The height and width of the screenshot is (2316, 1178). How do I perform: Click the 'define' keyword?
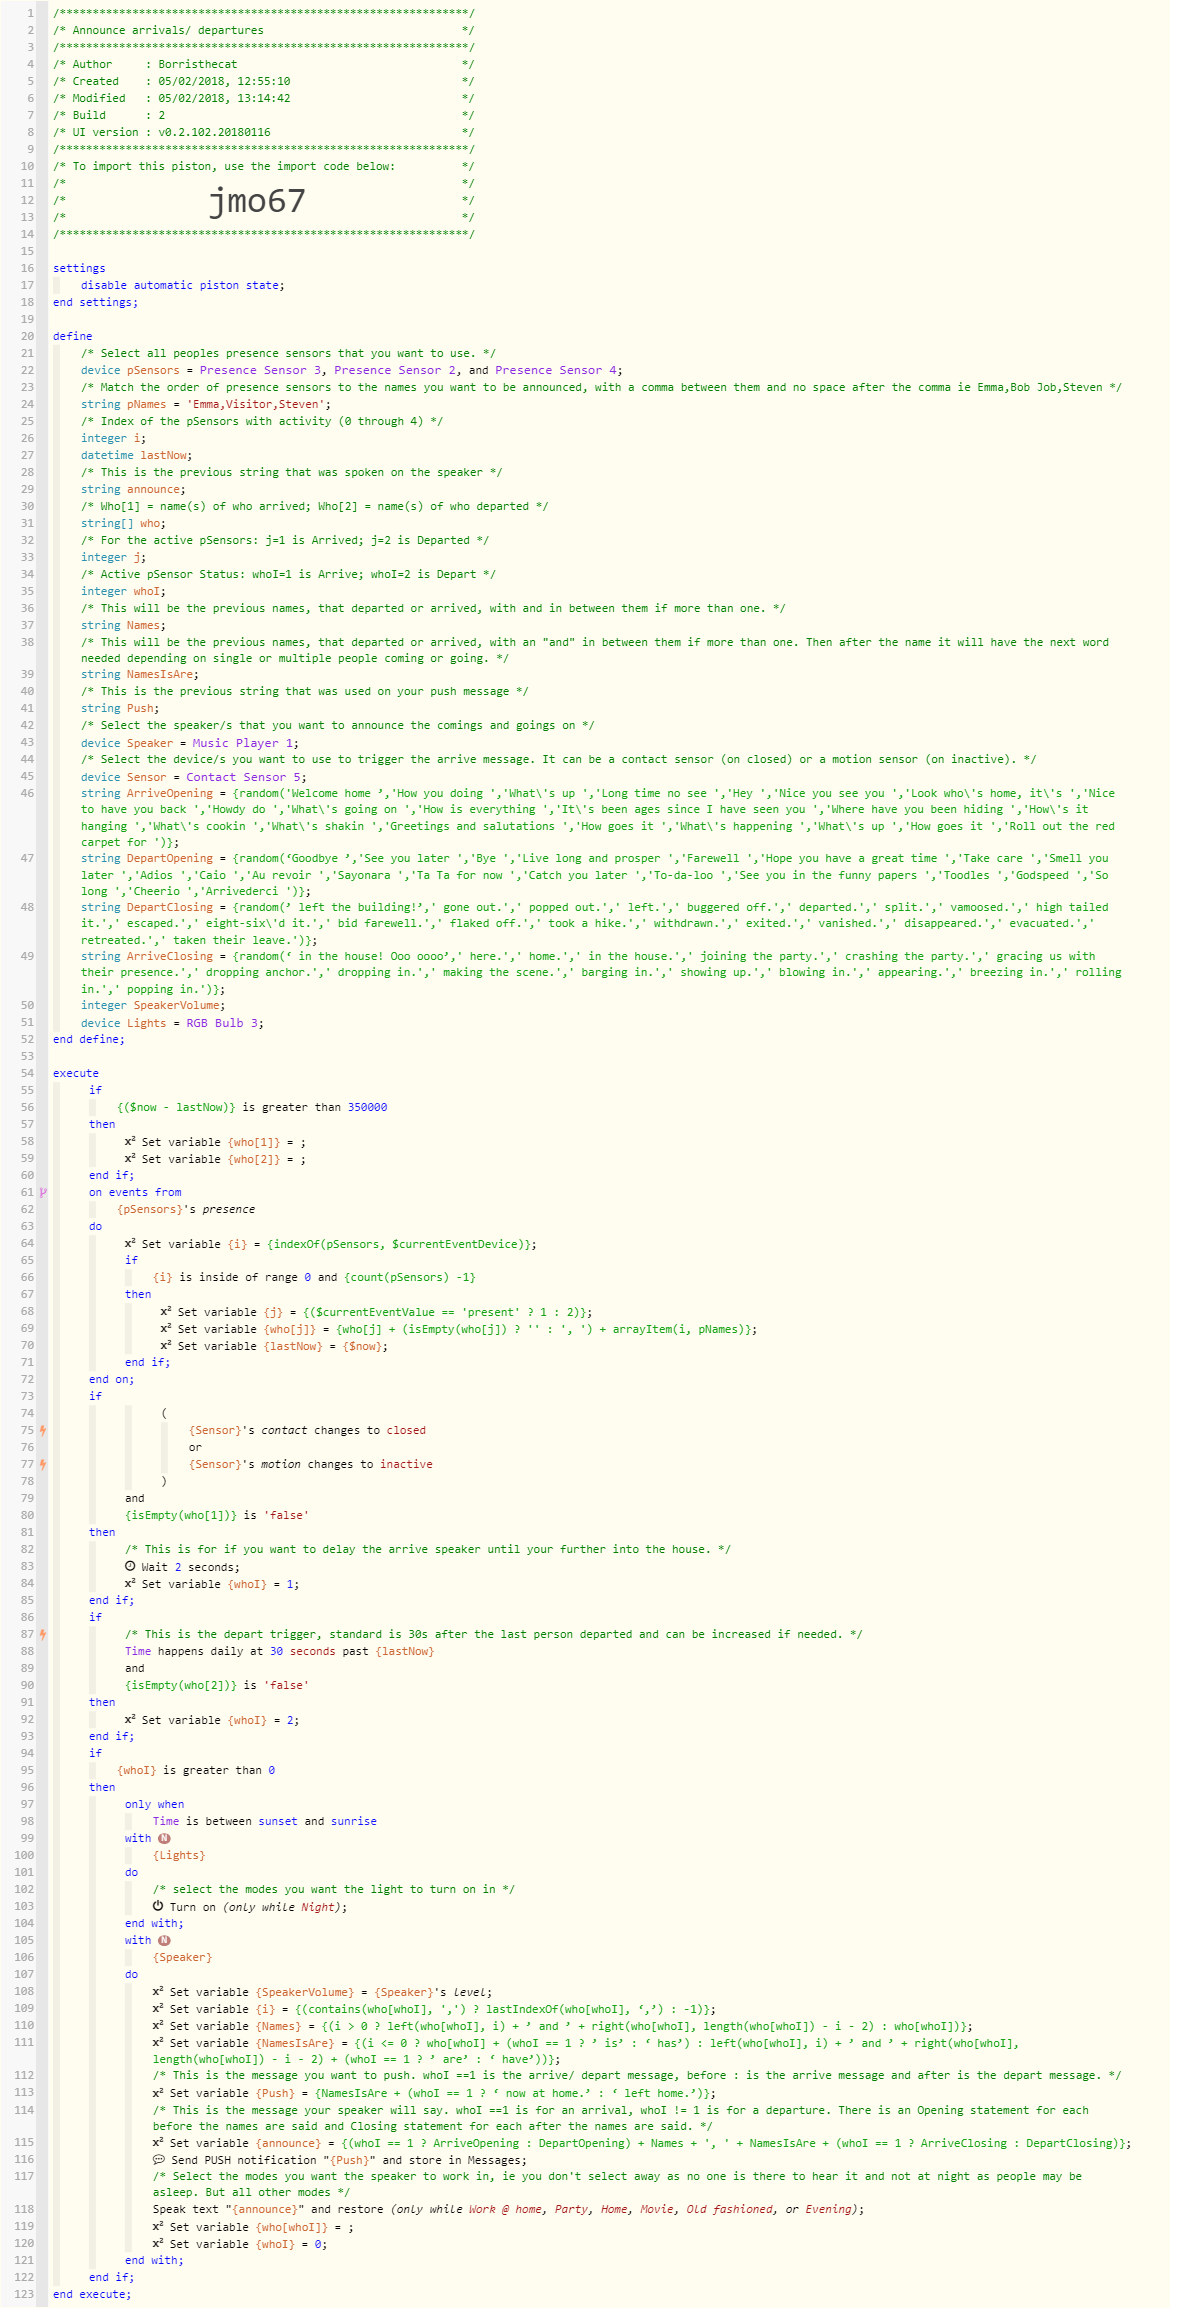(72, 336)
